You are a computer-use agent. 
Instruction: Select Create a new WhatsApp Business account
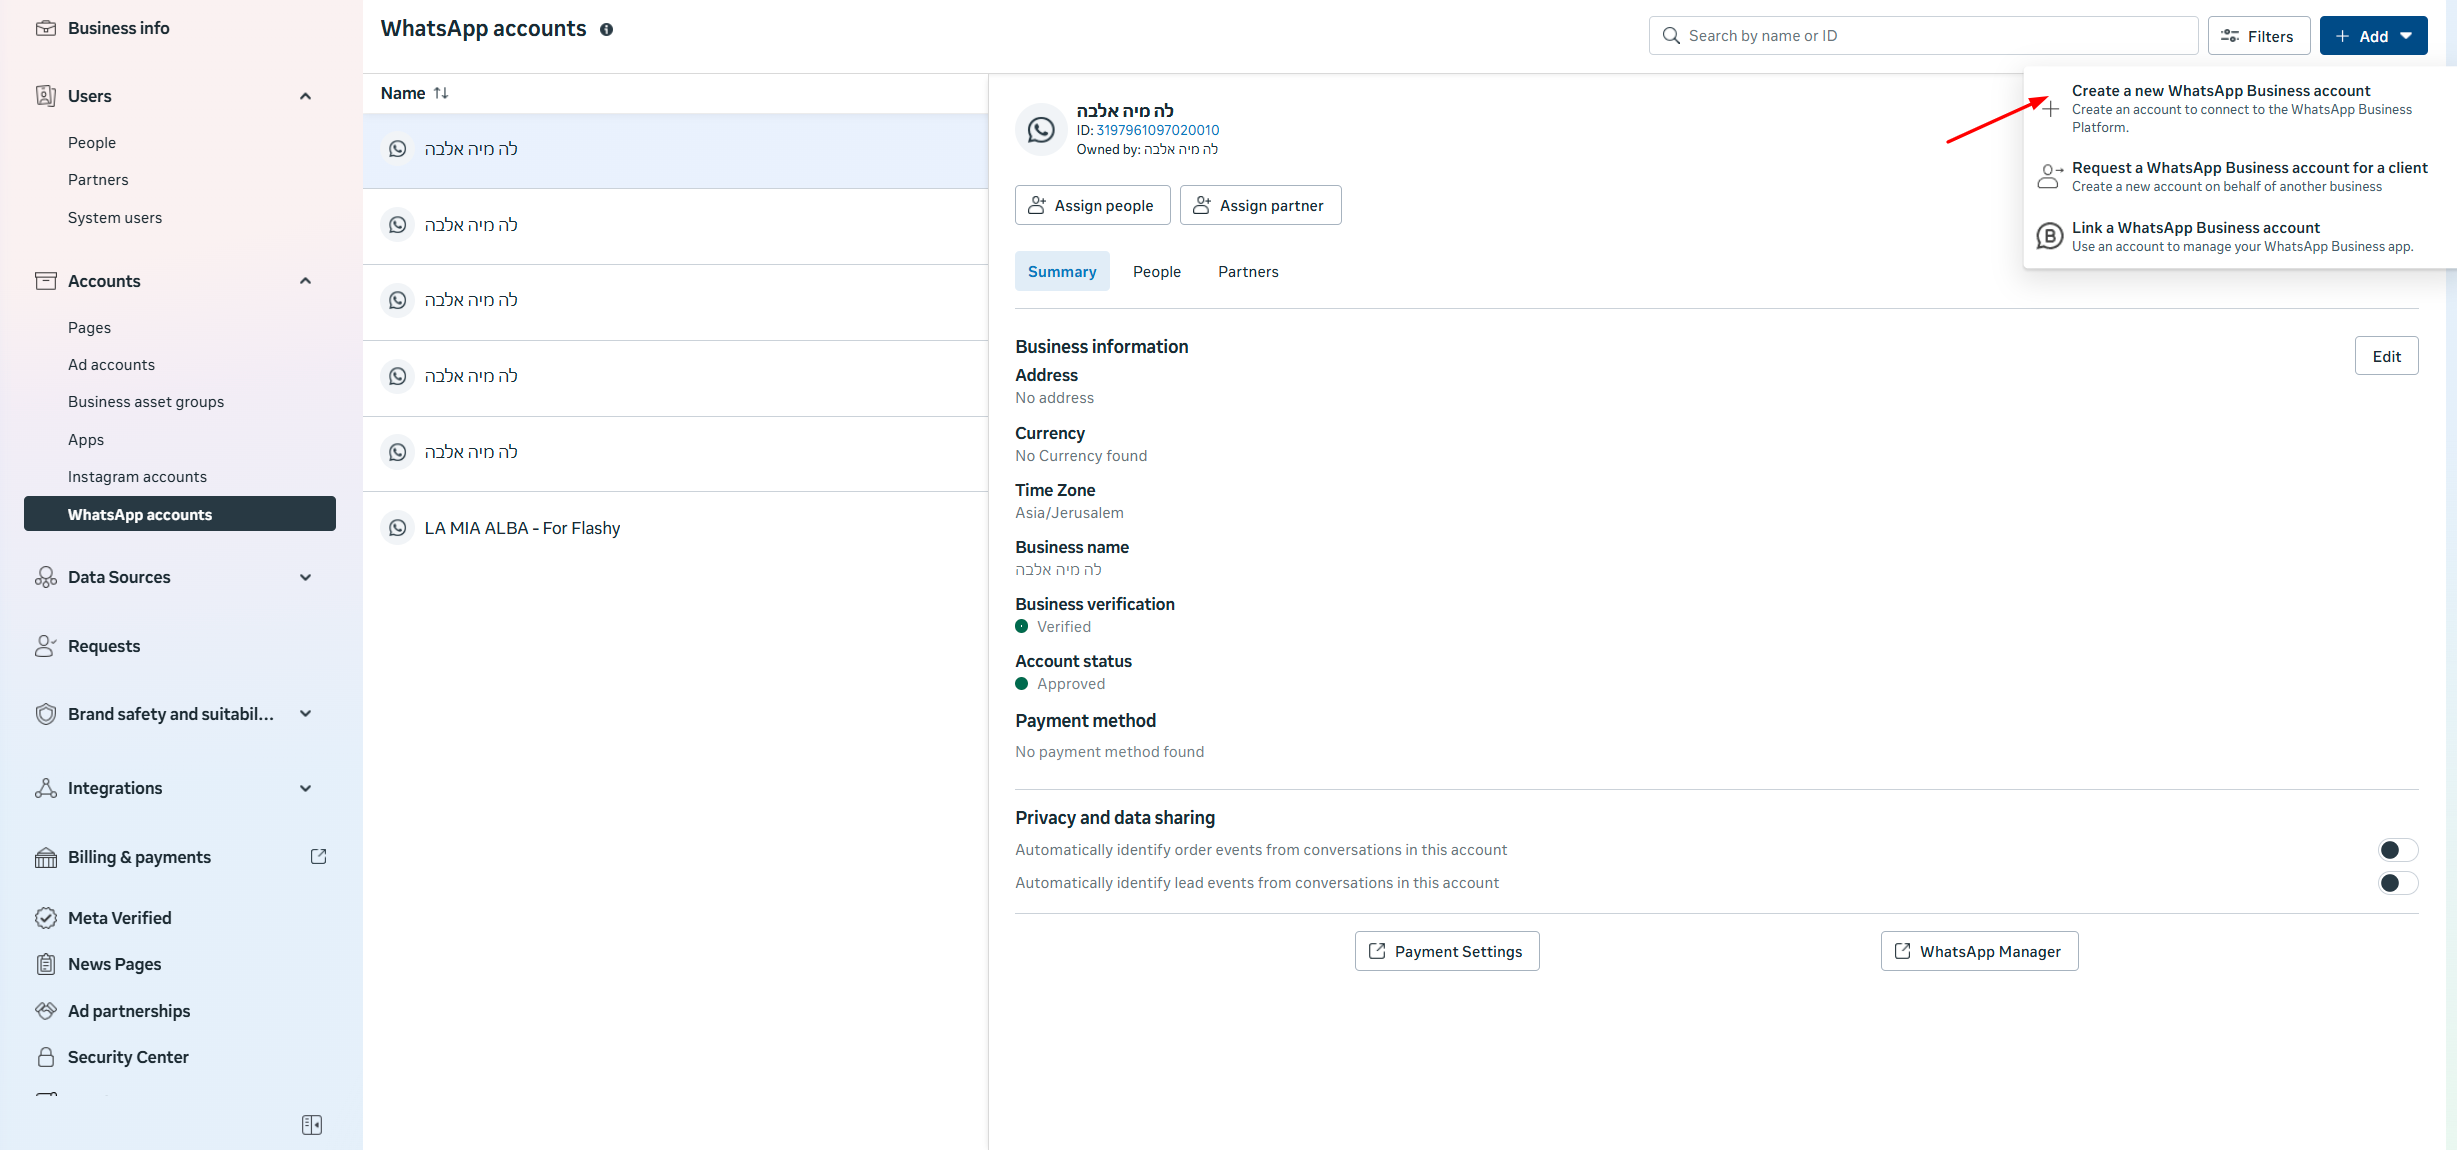(x=2220, y=91)
